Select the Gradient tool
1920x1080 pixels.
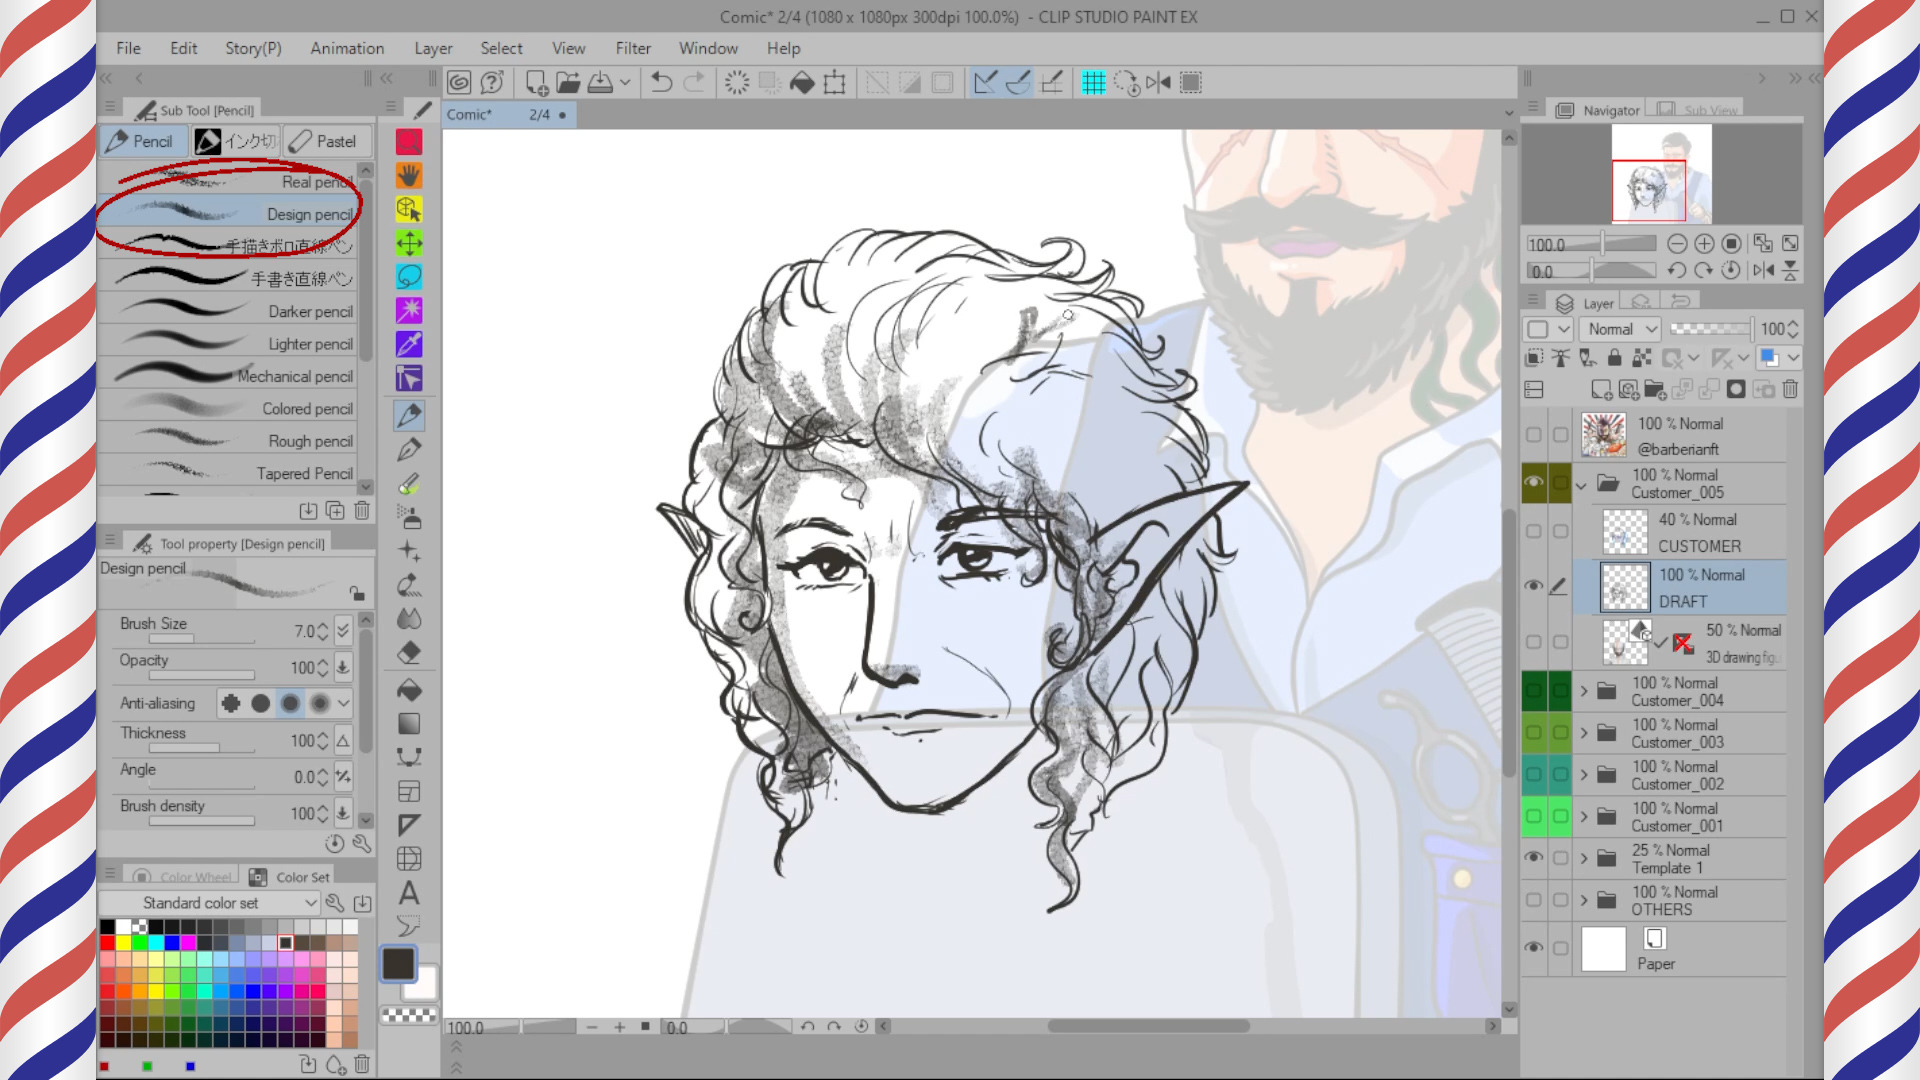point(409,723)
